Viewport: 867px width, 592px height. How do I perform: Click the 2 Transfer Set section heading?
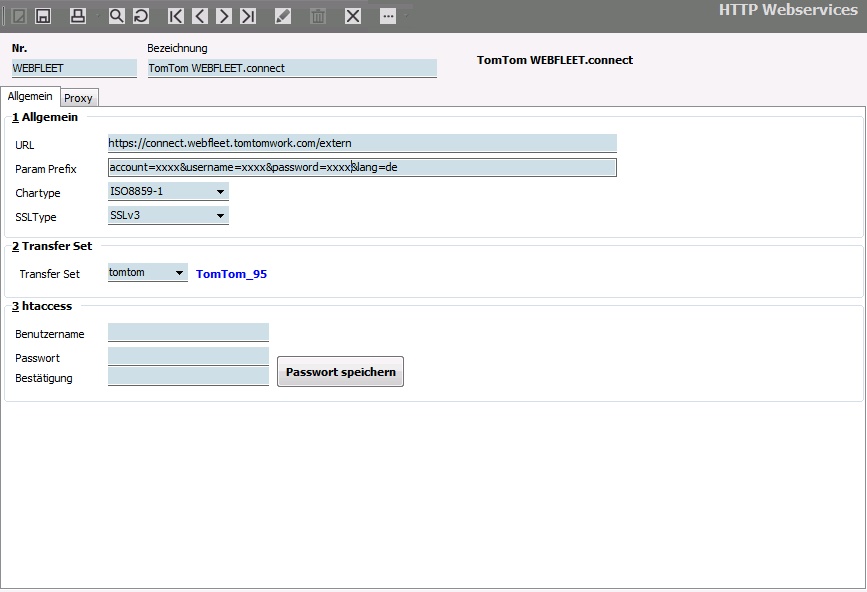pyautogui.click(x=52, y=246)
